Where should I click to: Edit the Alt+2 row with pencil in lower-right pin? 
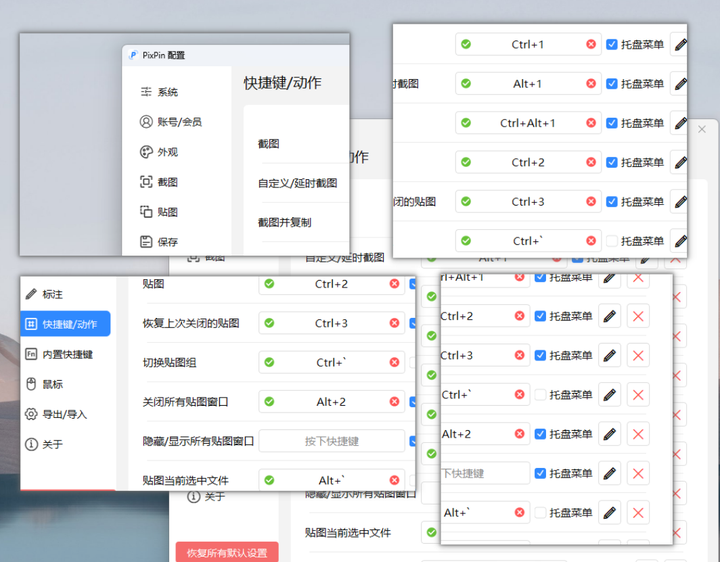pos(609,434)
